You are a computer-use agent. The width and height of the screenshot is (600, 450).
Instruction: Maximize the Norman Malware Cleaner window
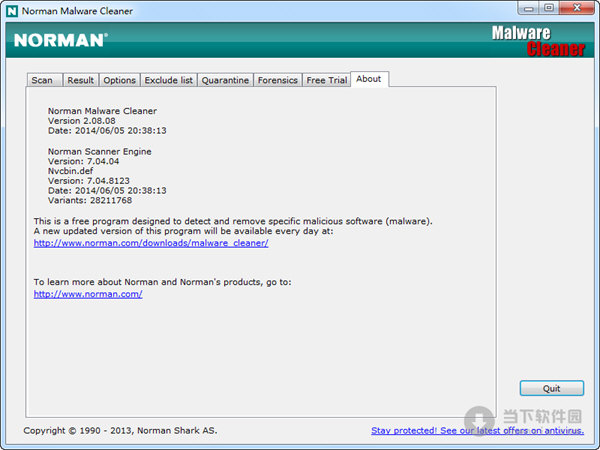[x=549, y=8]
